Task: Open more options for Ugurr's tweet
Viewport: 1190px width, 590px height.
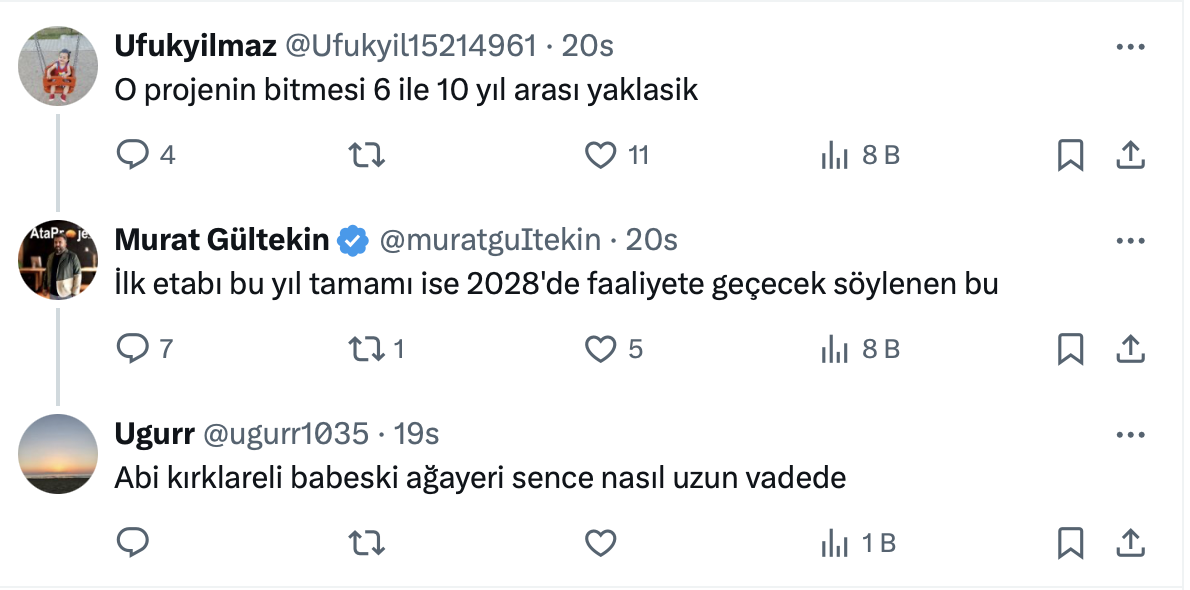Action: pos(1129,435)
